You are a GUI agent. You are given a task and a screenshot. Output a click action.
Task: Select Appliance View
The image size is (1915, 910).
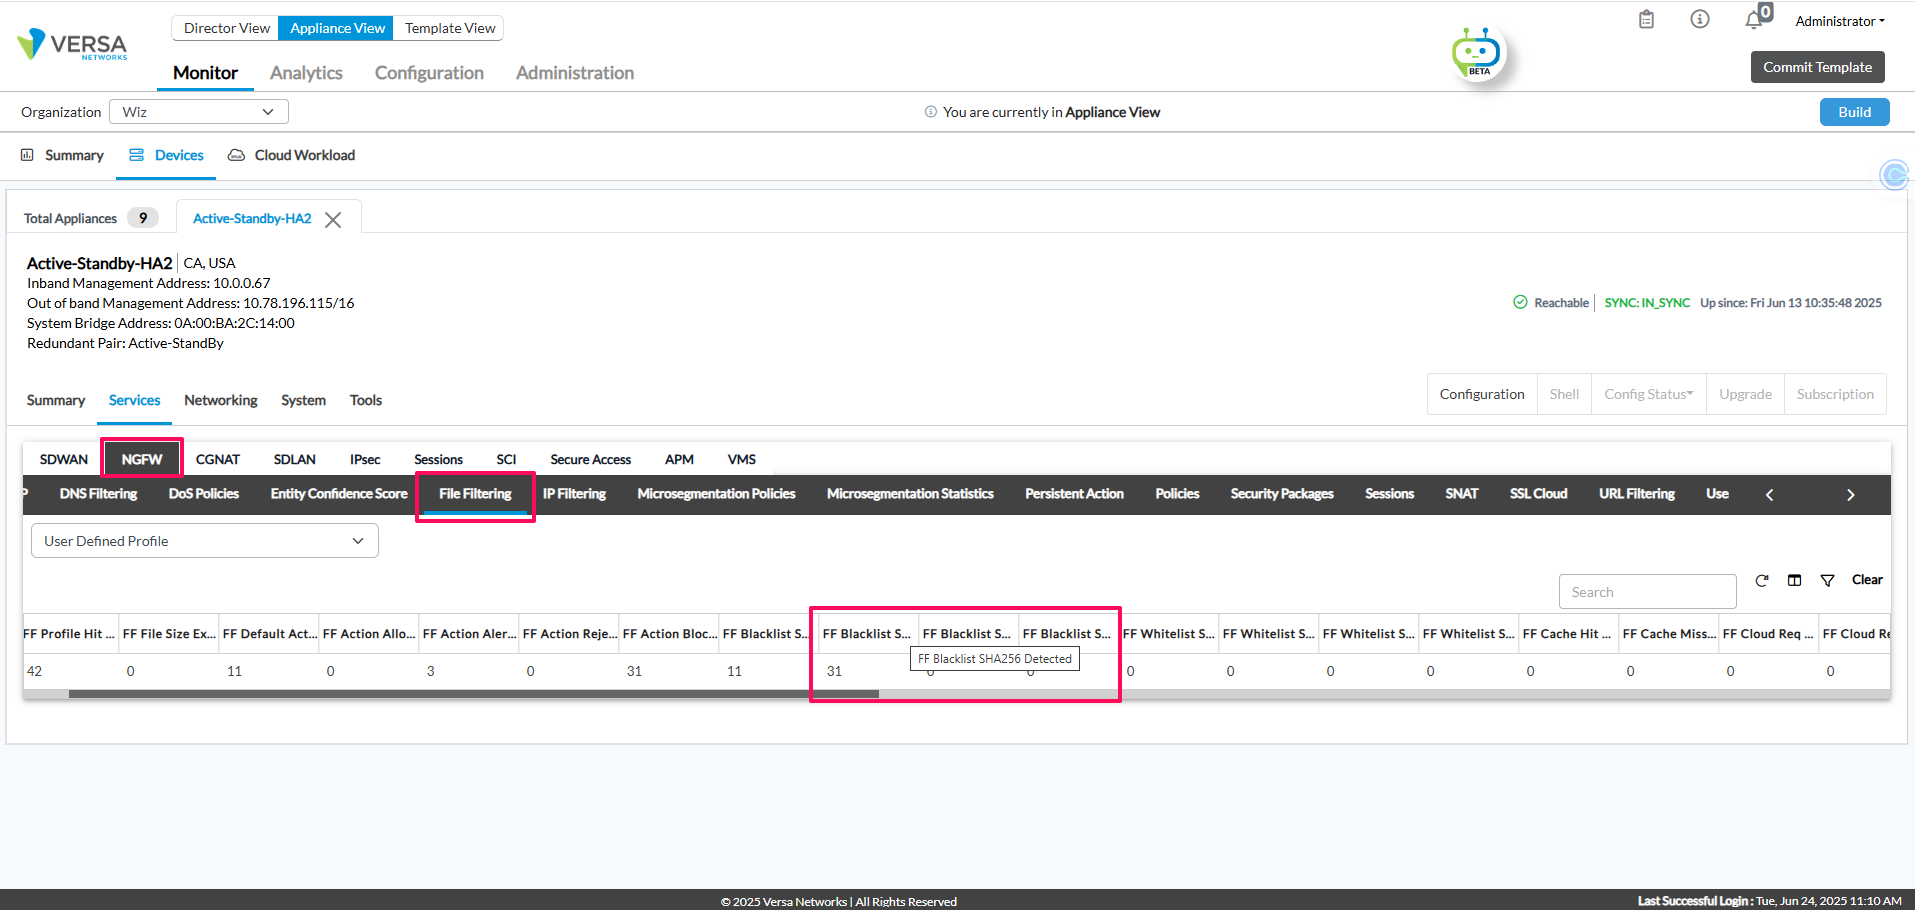click(x=337, y=28)
